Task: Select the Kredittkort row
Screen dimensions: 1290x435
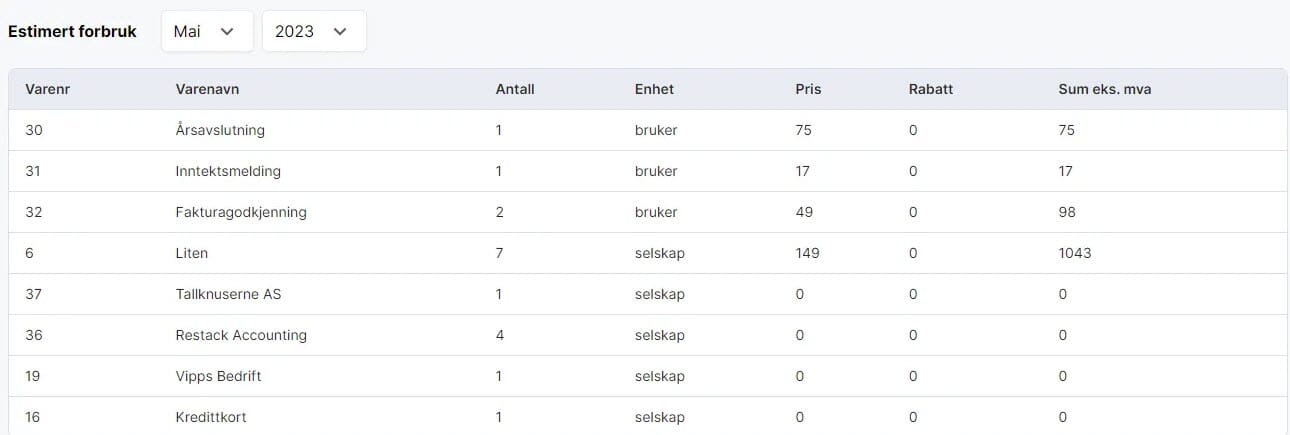Action: pos(208,417)
